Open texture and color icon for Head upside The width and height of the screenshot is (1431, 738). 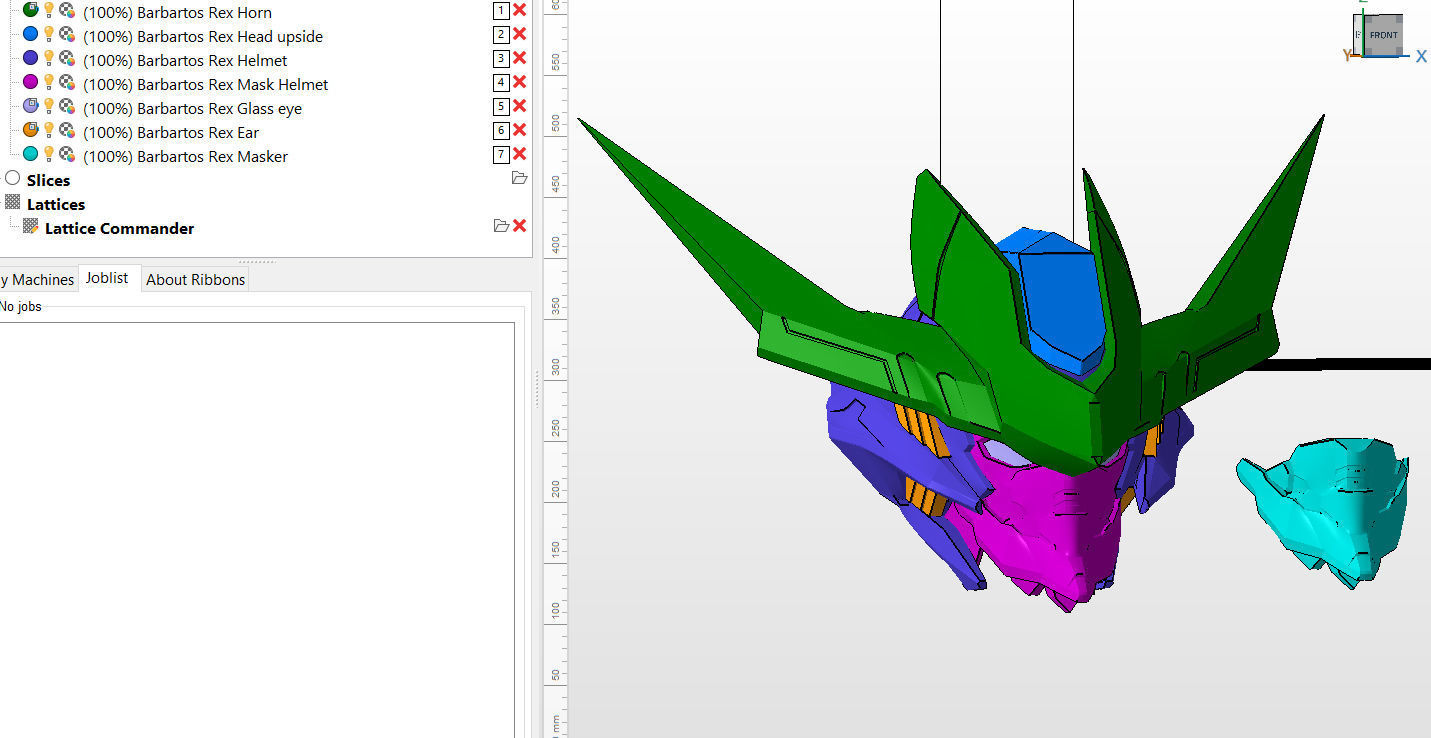click(x=67, y=34)
